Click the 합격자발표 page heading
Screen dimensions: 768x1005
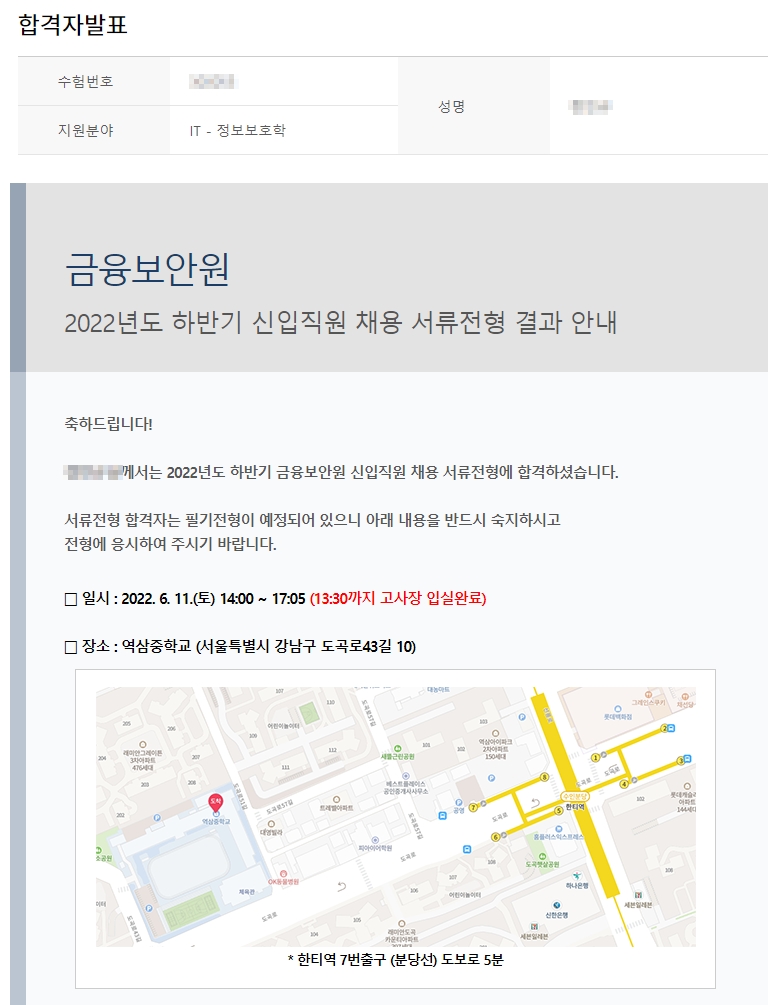(72, 24)
